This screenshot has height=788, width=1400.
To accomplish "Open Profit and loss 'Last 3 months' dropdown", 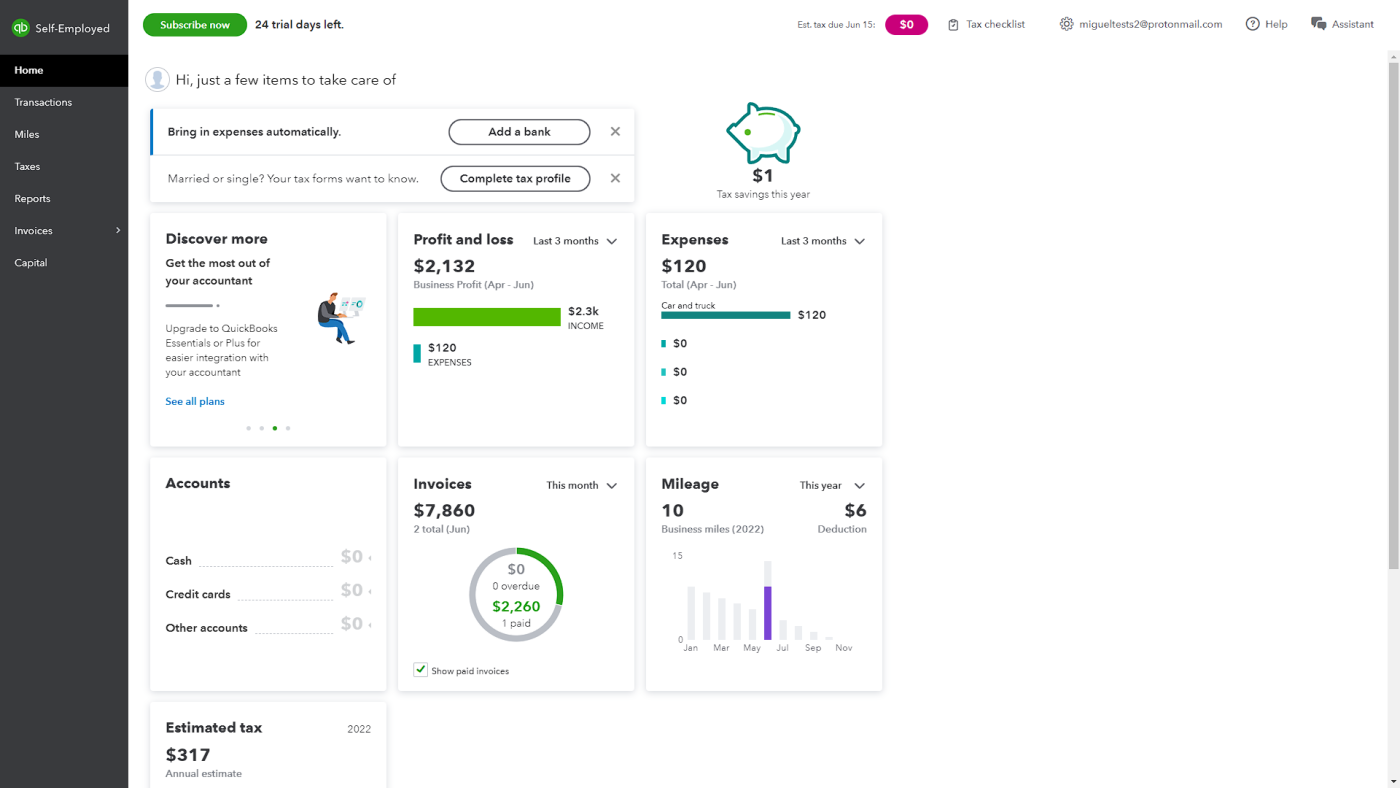I will (575, 241).
